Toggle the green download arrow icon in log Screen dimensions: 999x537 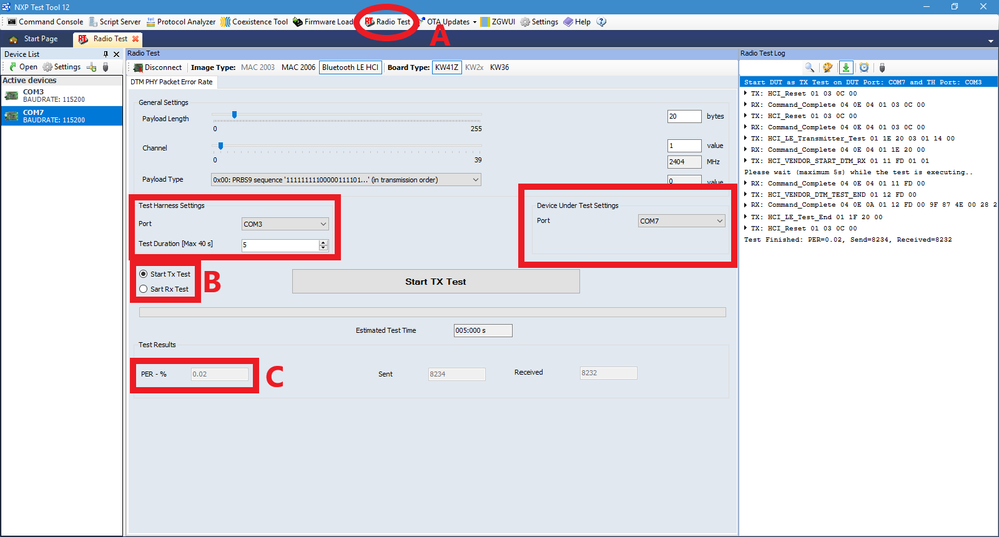tap(846, 68)
